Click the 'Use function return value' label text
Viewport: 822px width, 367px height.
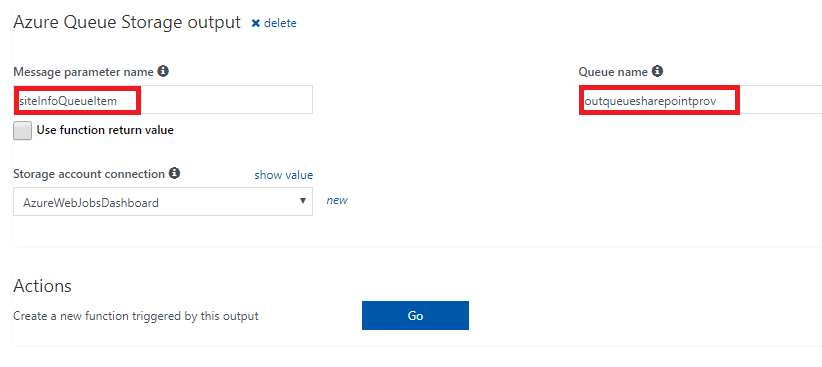105,130
